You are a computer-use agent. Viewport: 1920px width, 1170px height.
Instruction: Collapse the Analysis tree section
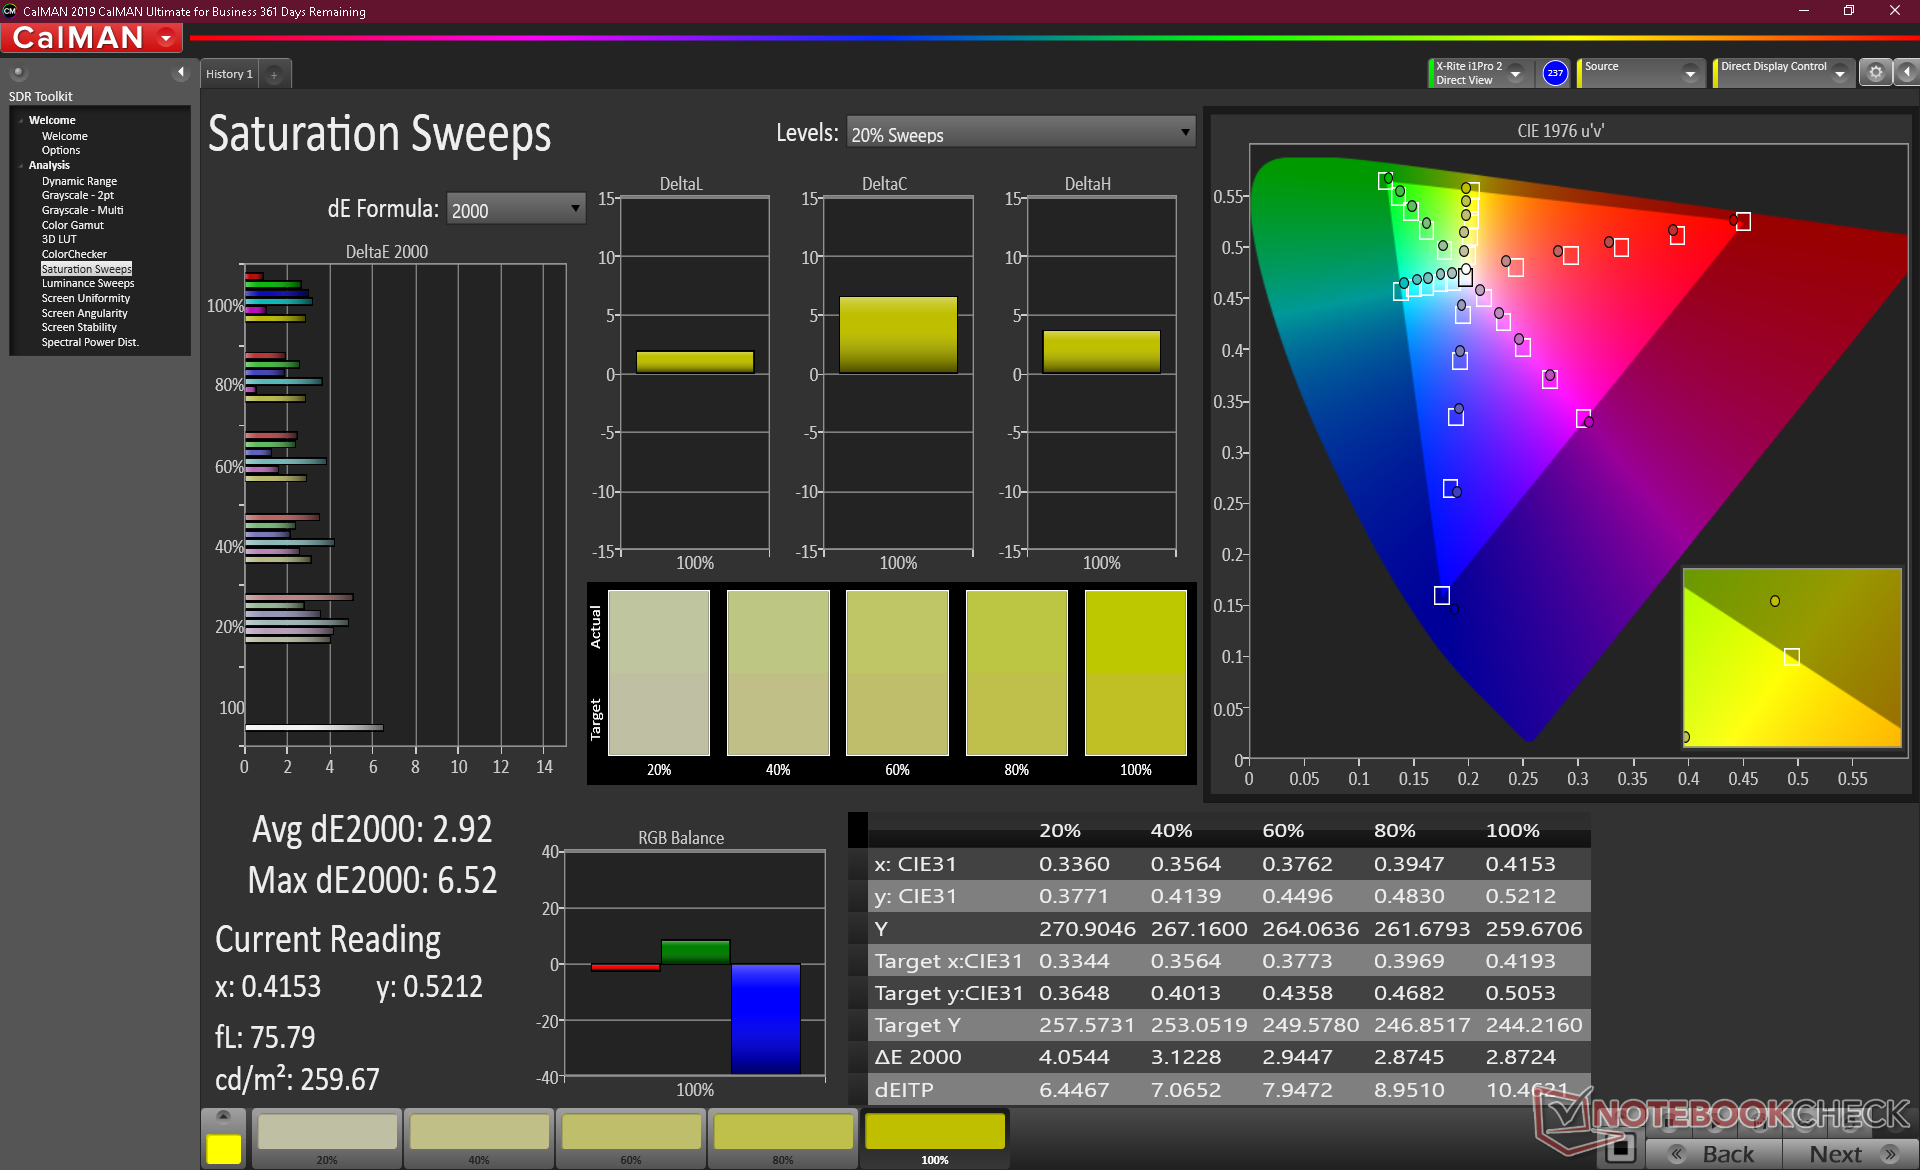pyautogui.click(x=21, y=165)
